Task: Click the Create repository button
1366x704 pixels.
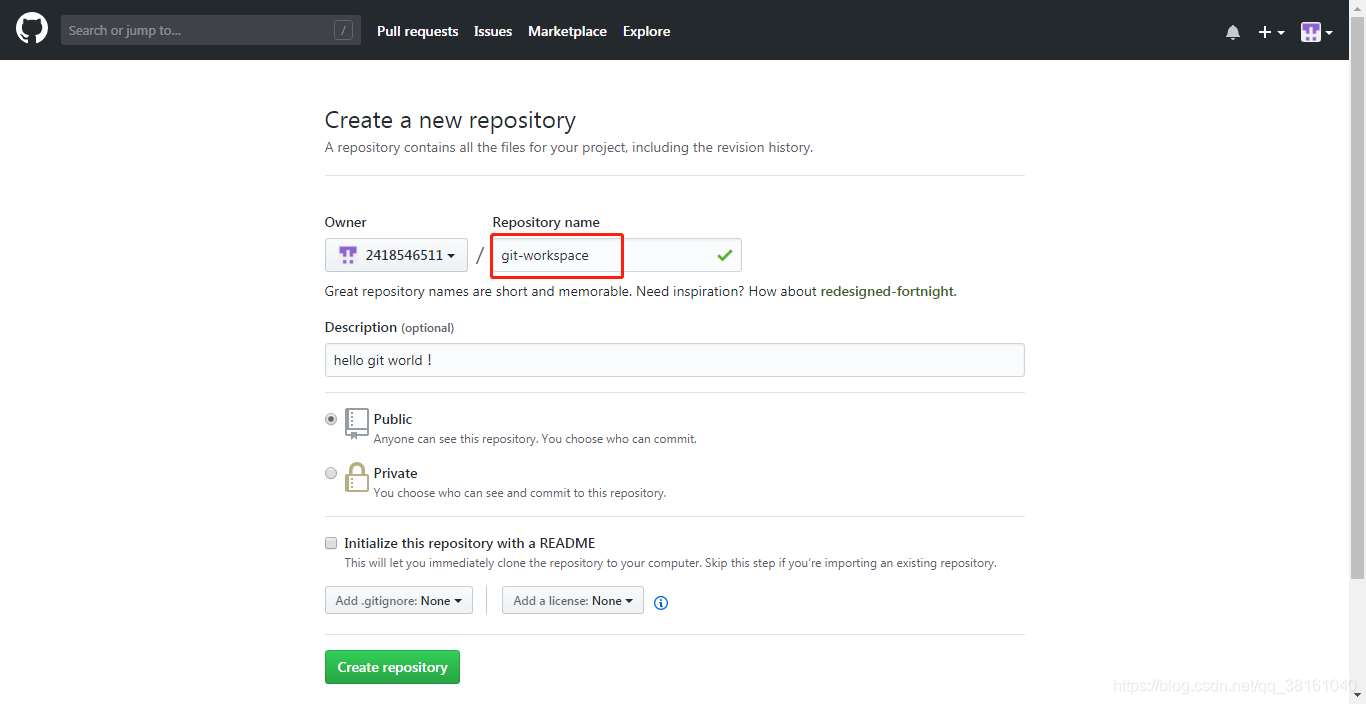Action: pos(392,667)
